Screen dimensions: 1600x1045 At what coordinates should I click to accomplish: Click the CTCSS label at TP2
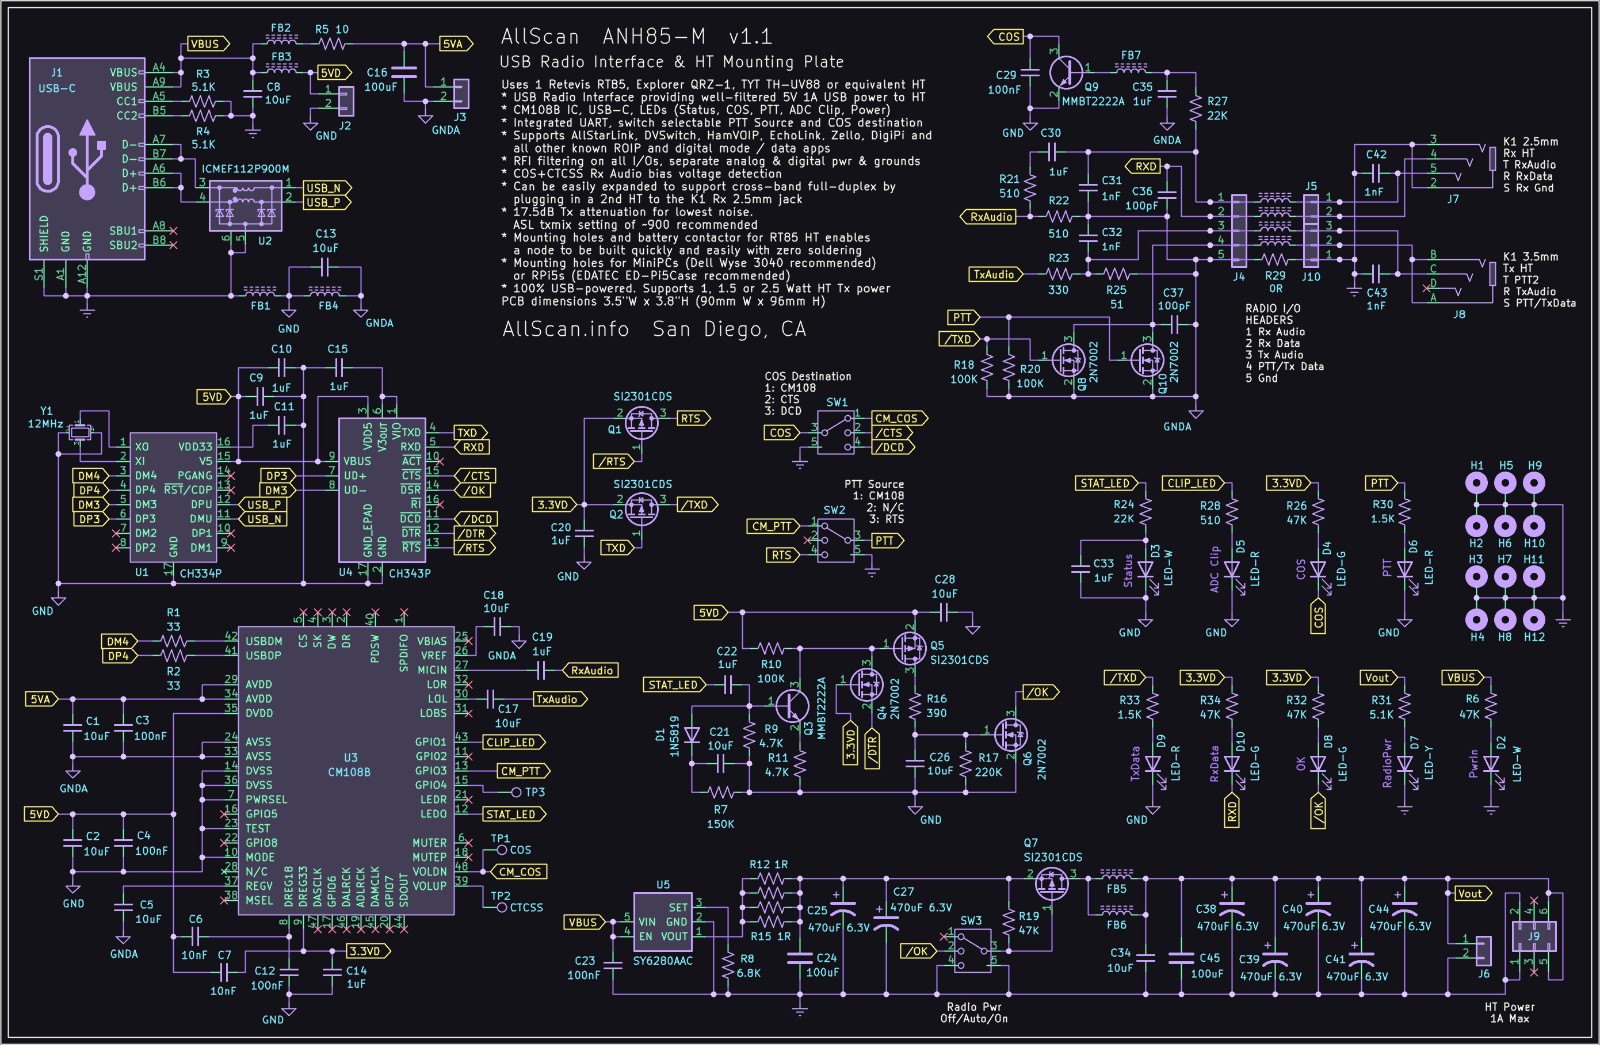527,908
